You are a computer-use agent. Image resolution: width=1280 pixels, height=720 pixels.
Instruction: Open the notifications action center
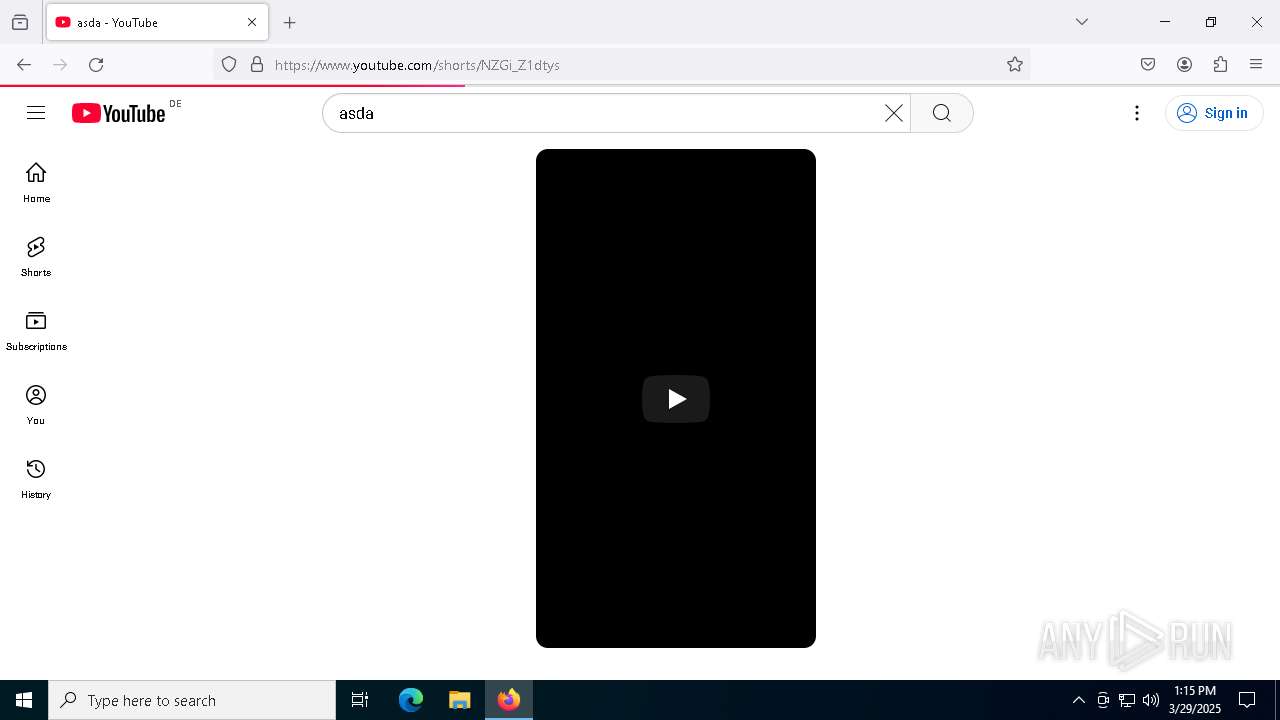(x=1247, y=700)
